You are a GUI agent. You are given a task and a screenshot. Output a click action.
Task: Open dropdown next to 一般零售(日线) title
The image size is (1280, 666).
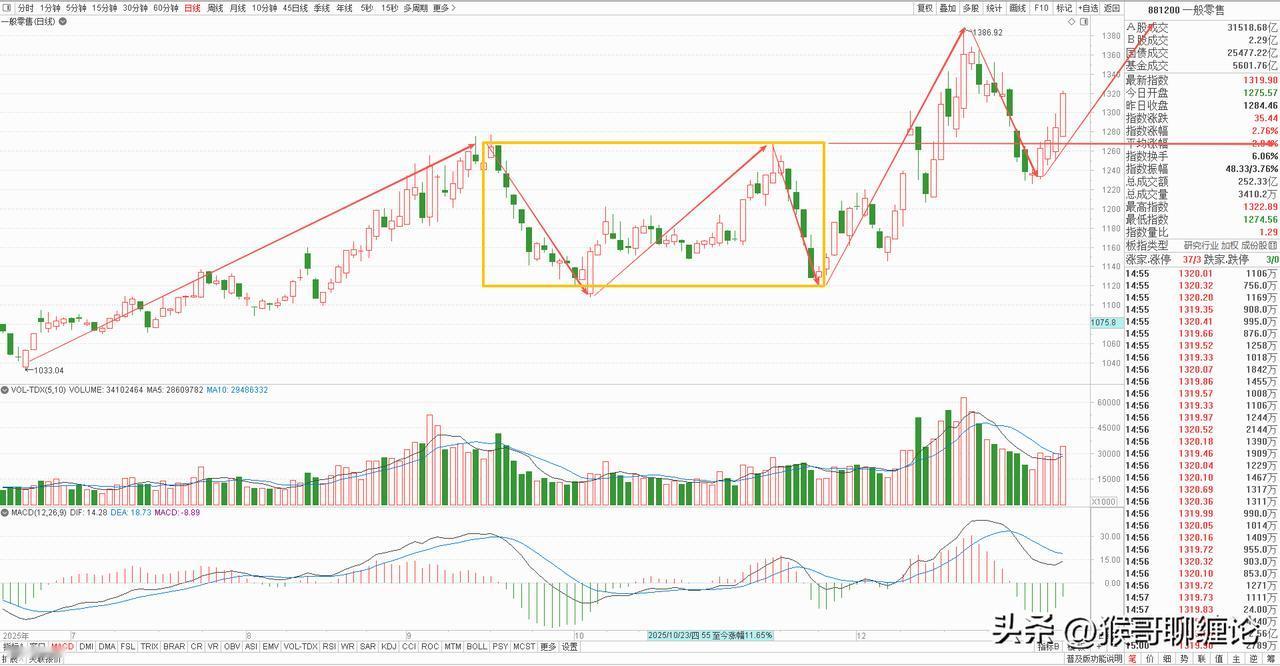point(64,21)
